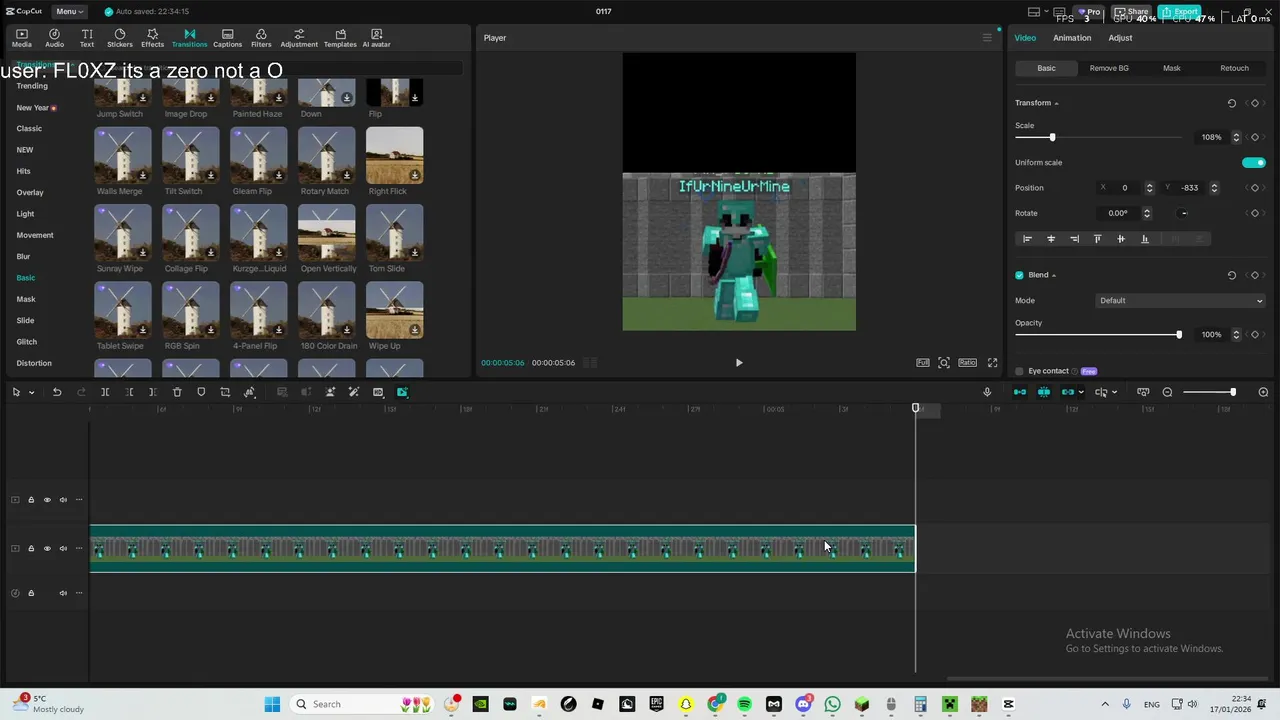This screenshot has height=720, width=1280.
Task: Click the timeline playhead marker
Action: point(915,408)
